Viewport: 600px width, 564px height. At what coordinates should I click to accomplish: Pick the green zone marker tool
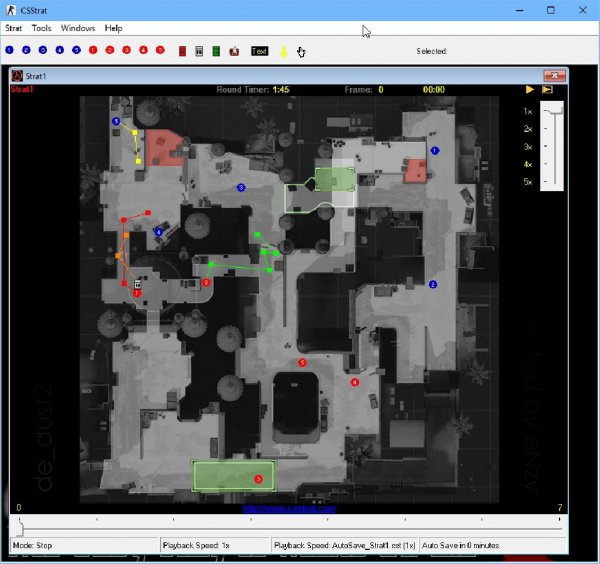click(x=216, y=51)
